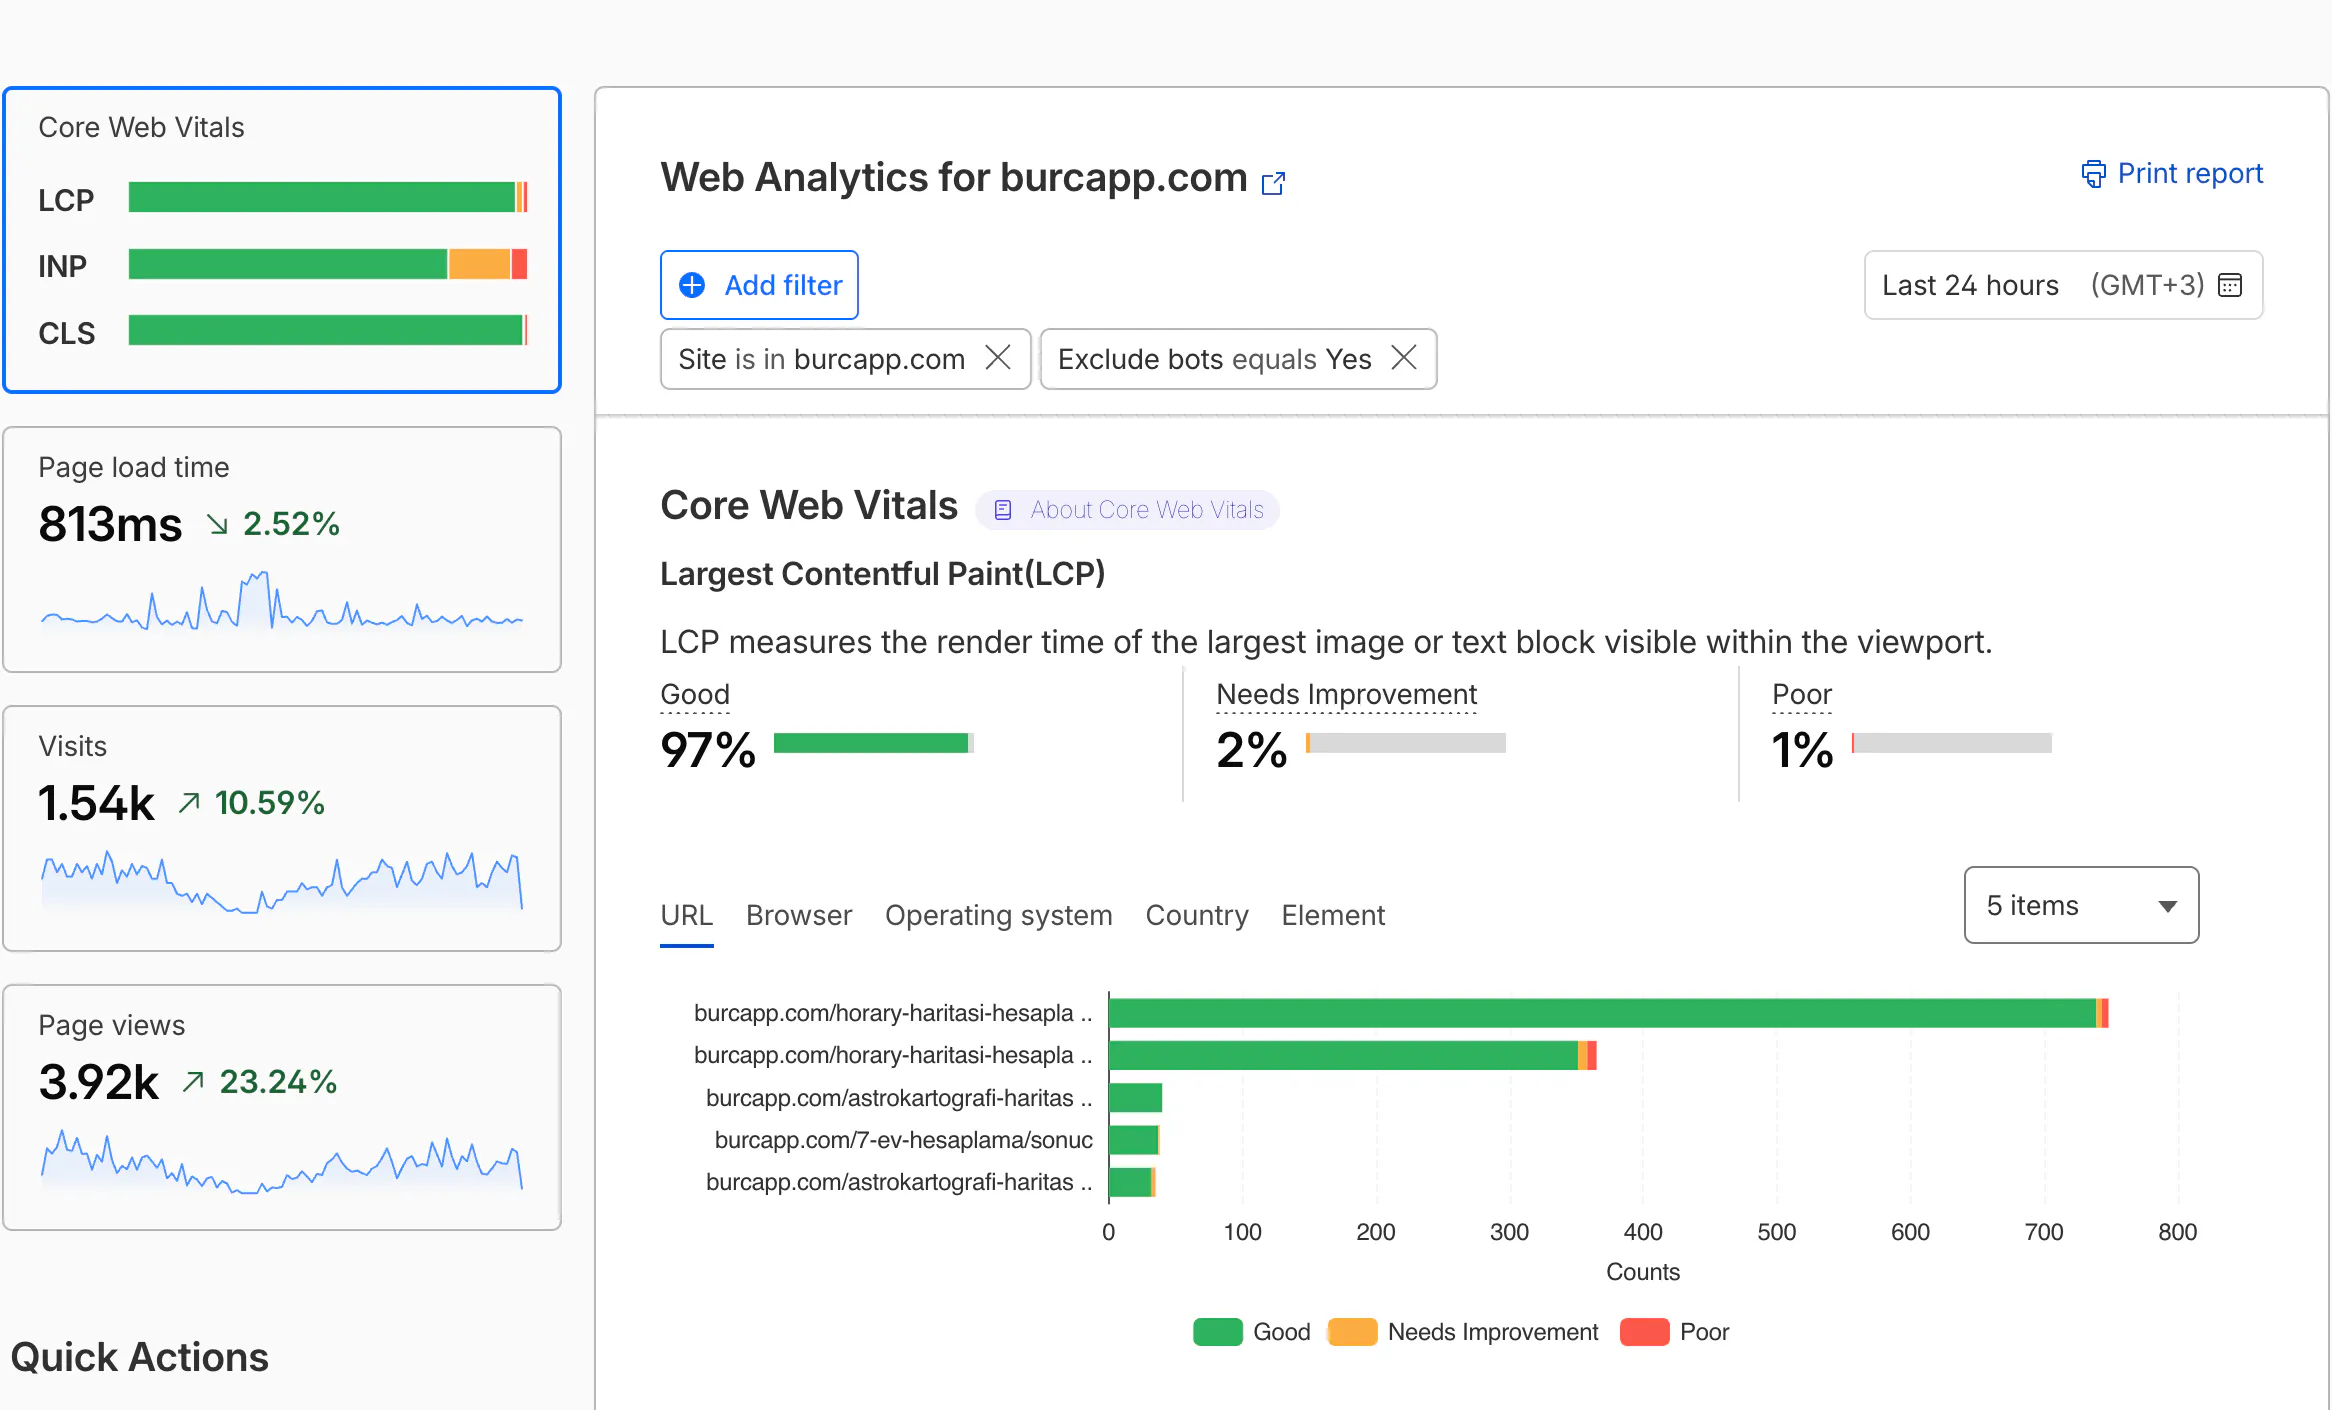Open About Core Web Vitals link
Screen dimensions: 2332x1410
point(1127,510)
